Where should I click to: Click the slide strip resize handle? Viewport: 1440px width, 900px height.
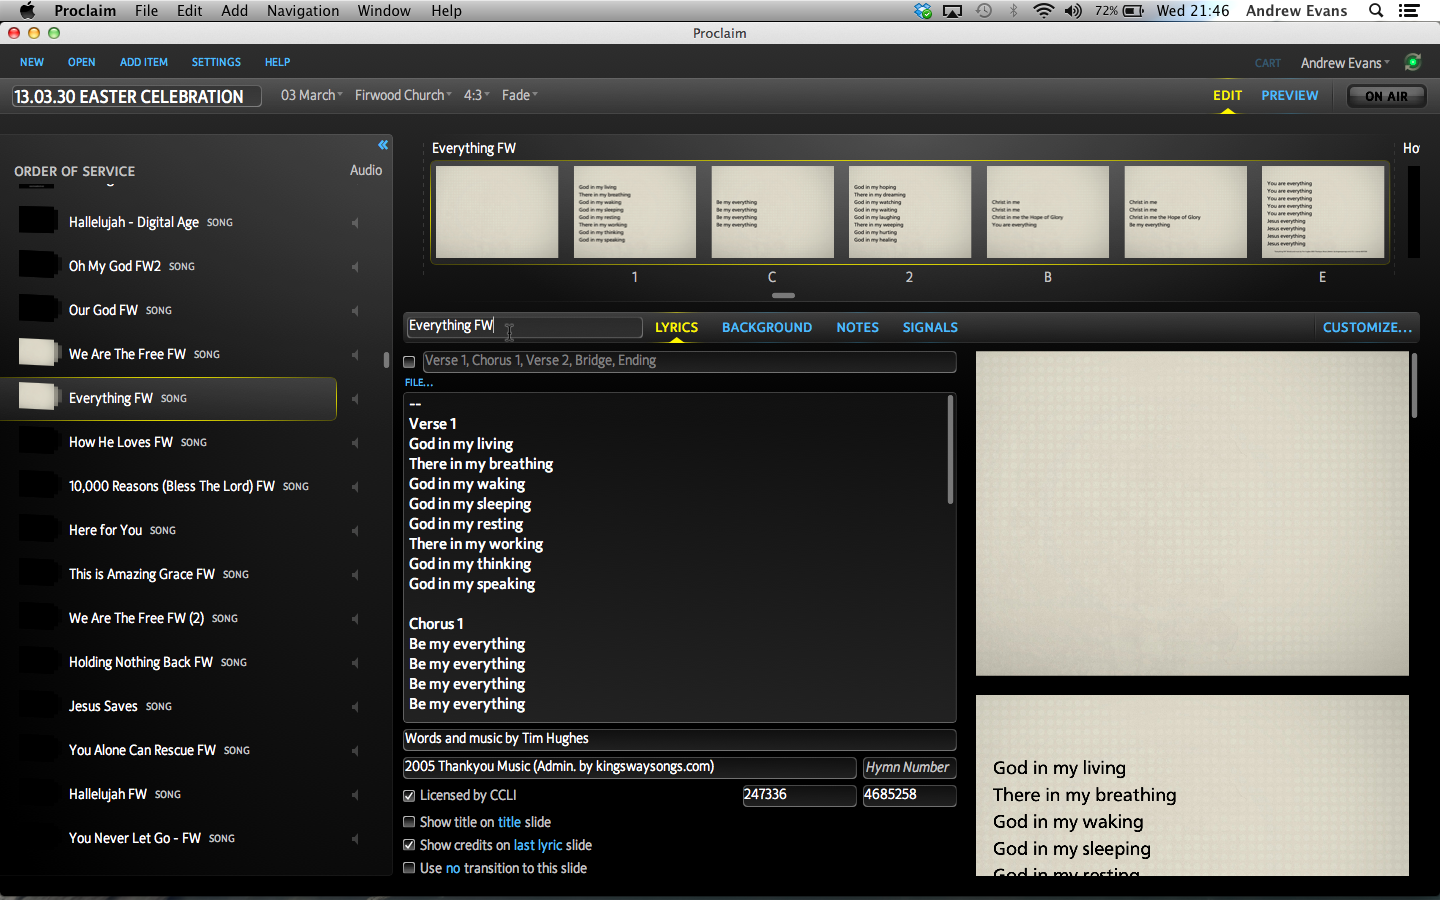click(784, 295)
